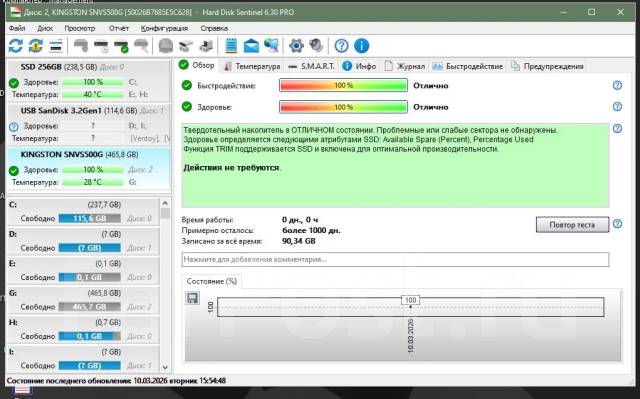
Task: Click the partition list scroll down arrow
Action: click(165, 367)
